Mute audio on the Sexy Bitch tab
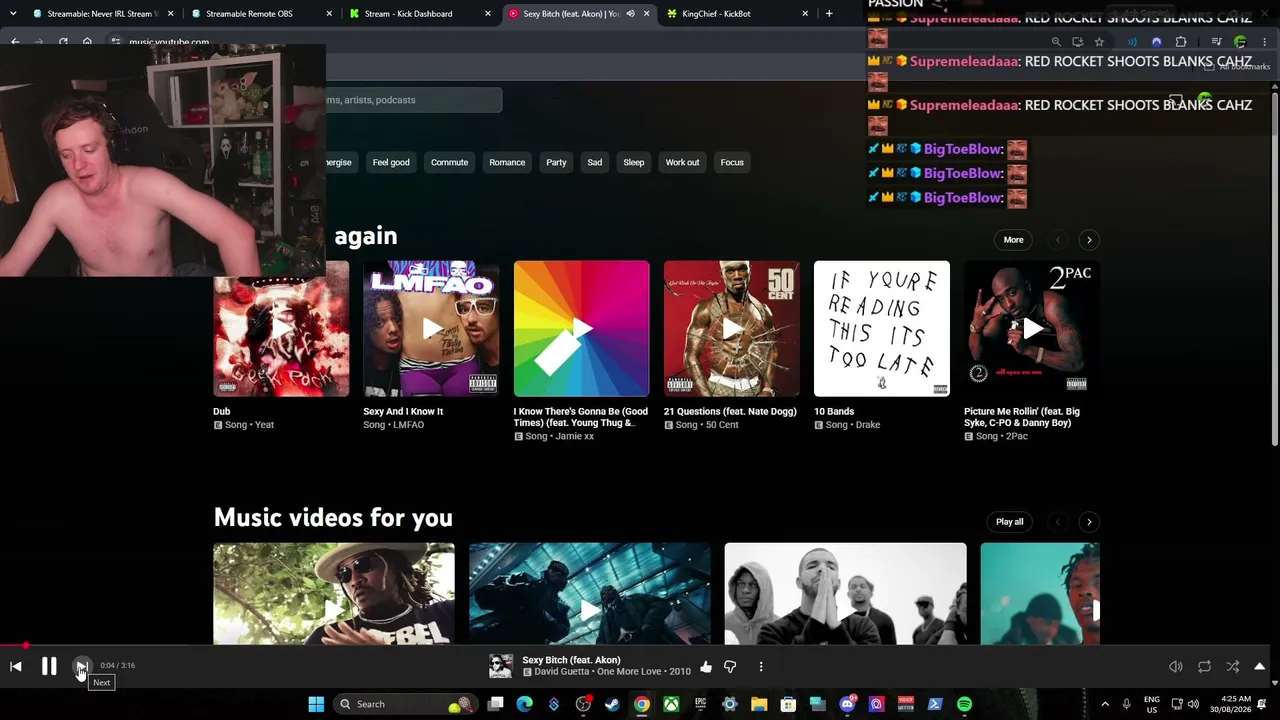The image size is (1280, 720). [x=630, y=14]
